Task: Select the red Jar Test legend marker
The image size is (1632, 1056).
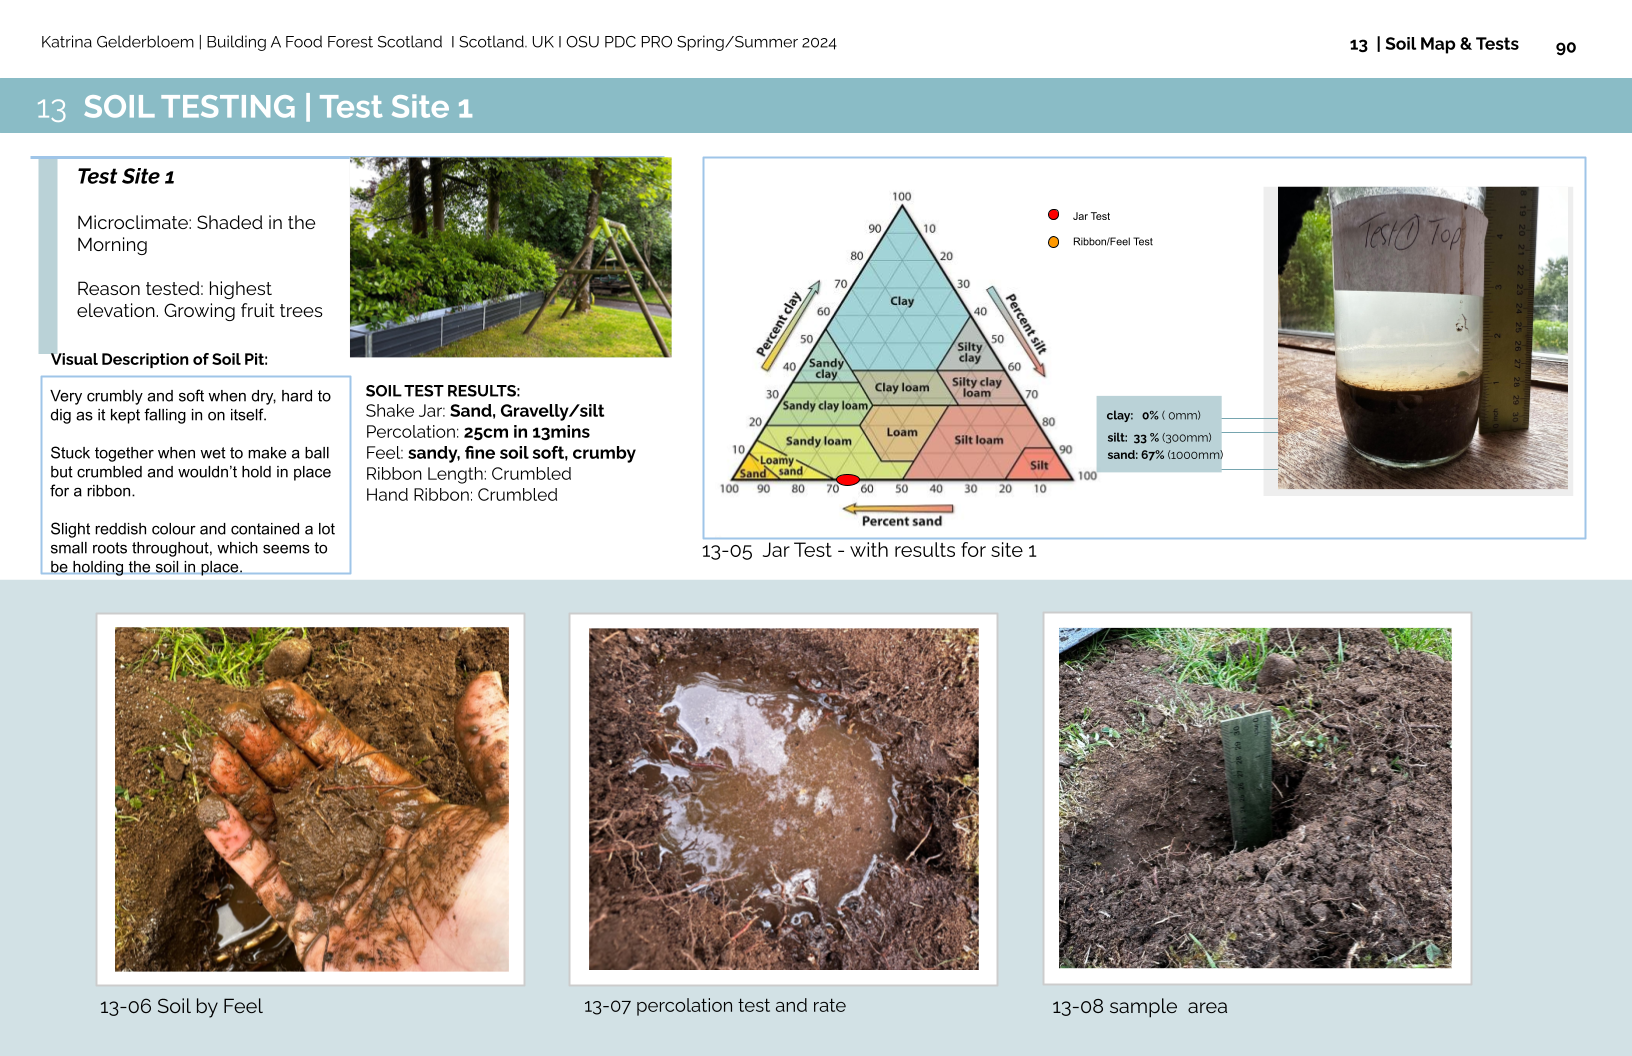Action: 1052,215
